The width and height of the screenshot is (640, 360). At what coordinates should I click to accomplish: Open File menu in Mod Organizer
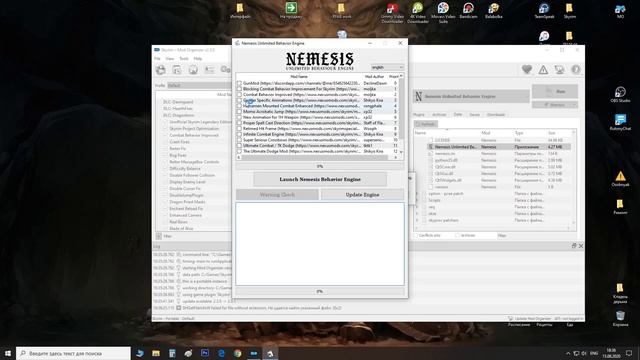[x=157, y=59]
